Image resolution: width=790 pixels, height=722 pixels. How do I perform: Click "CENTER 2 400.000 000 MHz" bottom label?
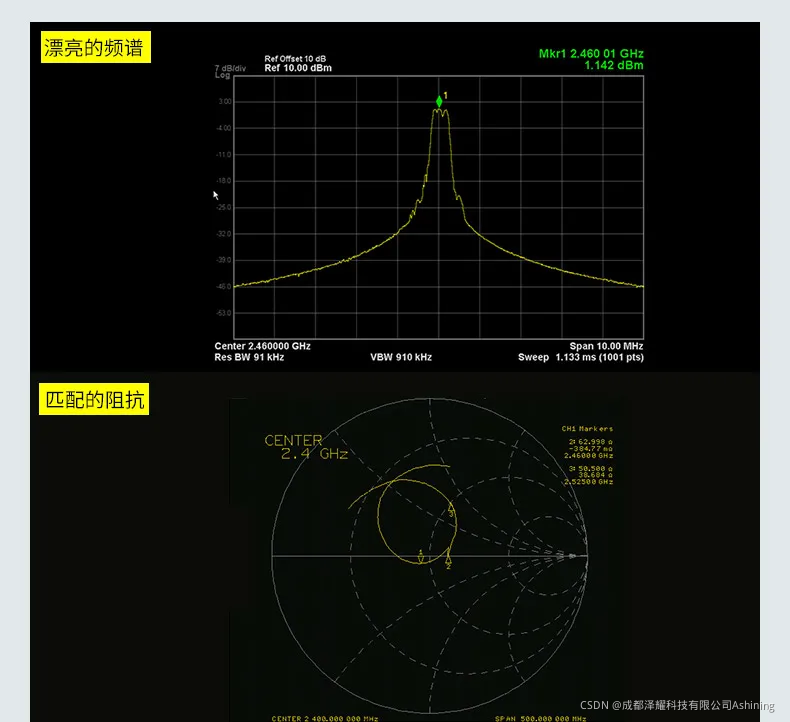[325, 718]
